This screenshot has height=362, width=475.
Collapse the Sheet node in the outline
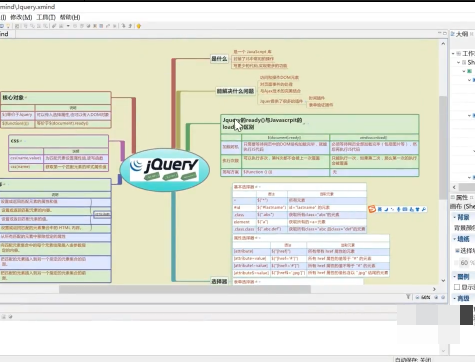pos(459,62)
